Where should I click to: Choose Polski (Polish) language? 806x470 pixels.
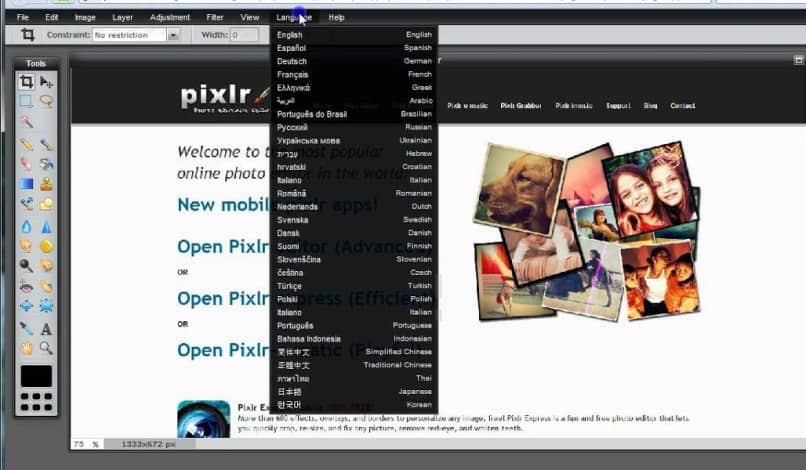(x=354, y=299)
